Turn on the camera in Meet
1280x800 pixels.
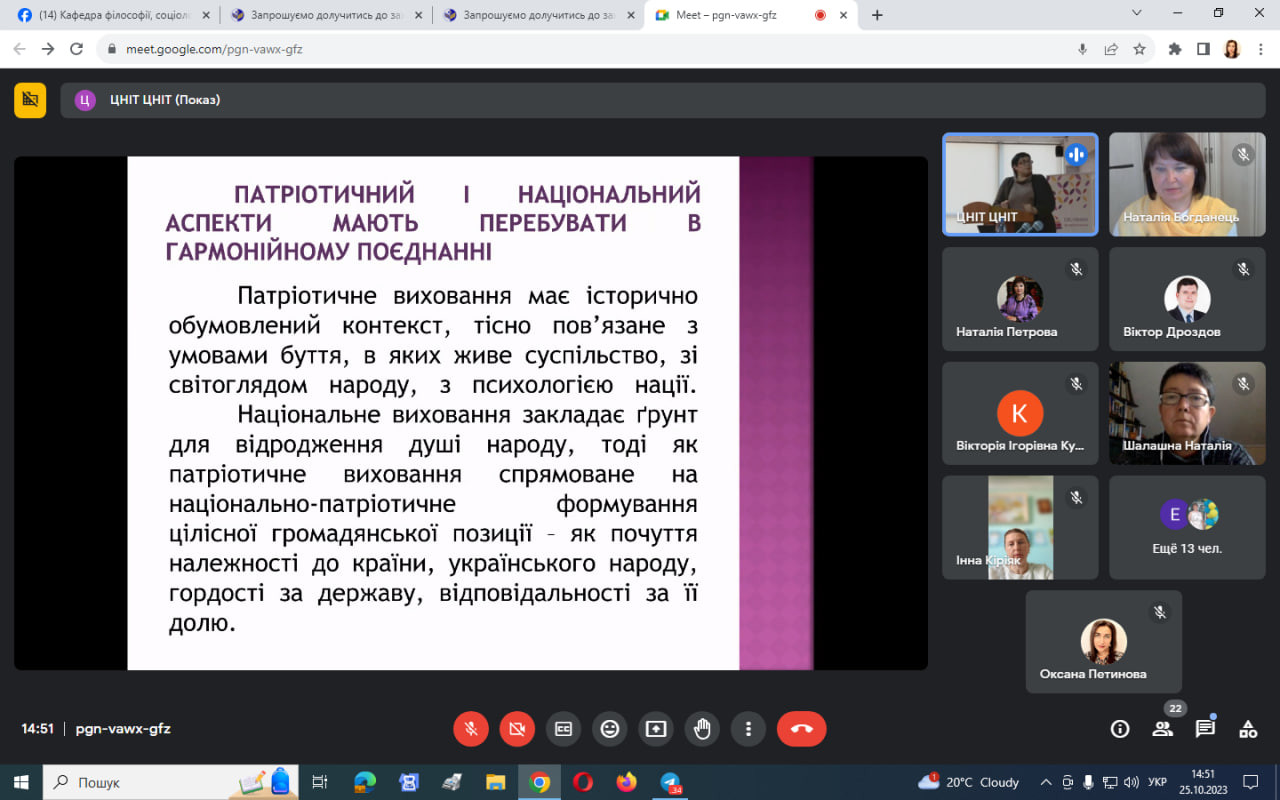(x=517, y=729)
